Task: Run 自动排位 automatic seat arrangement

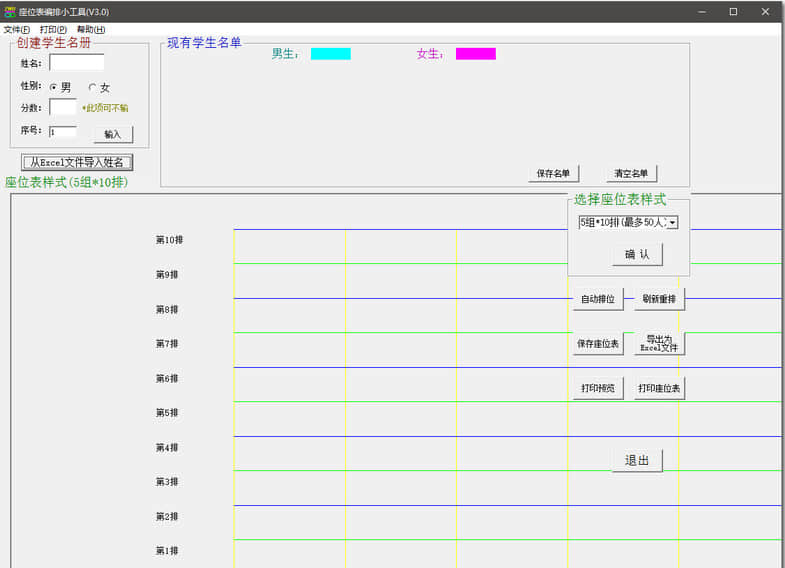Action: coord(598,299)
